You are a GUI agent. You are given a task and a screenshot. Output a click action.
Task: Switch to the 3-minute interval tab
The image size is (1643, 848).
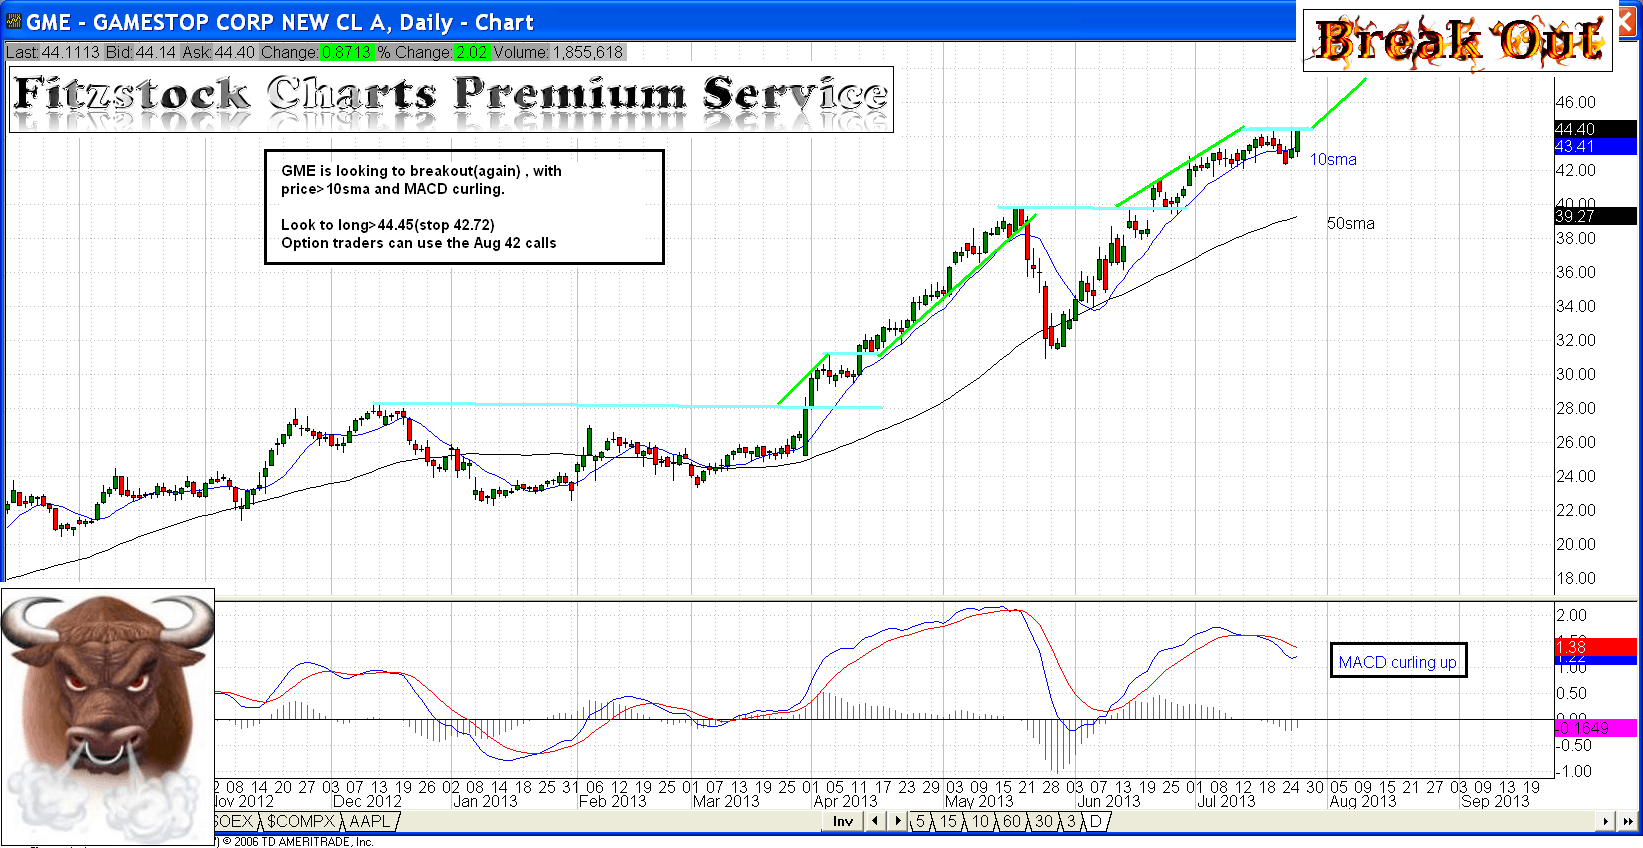coord(1071,821)
